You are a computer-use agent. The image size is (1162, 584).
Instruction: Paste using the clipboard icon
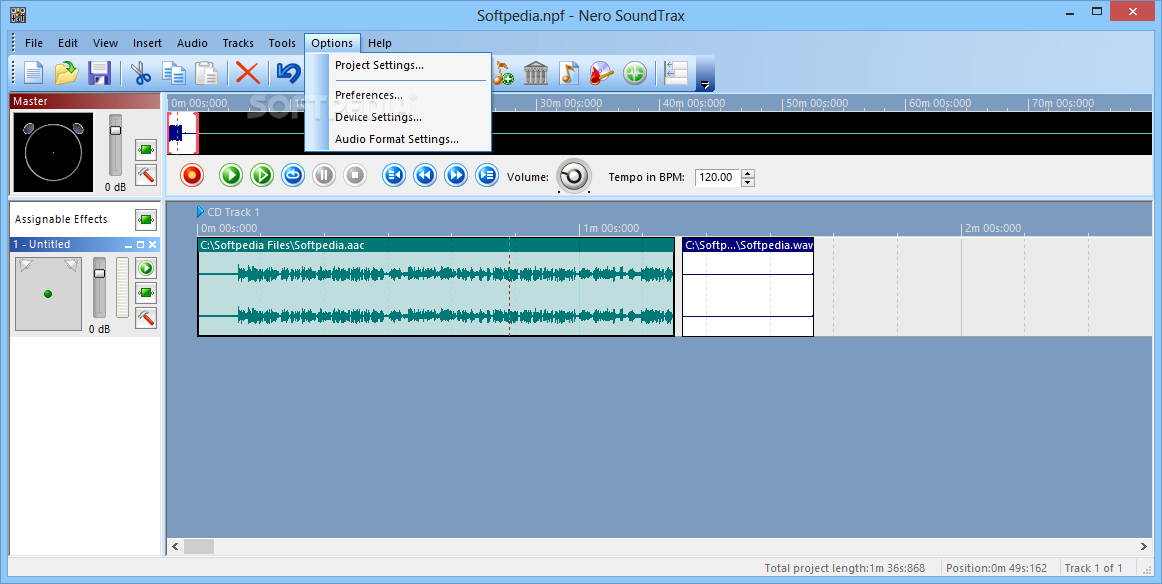pos(207,73)
